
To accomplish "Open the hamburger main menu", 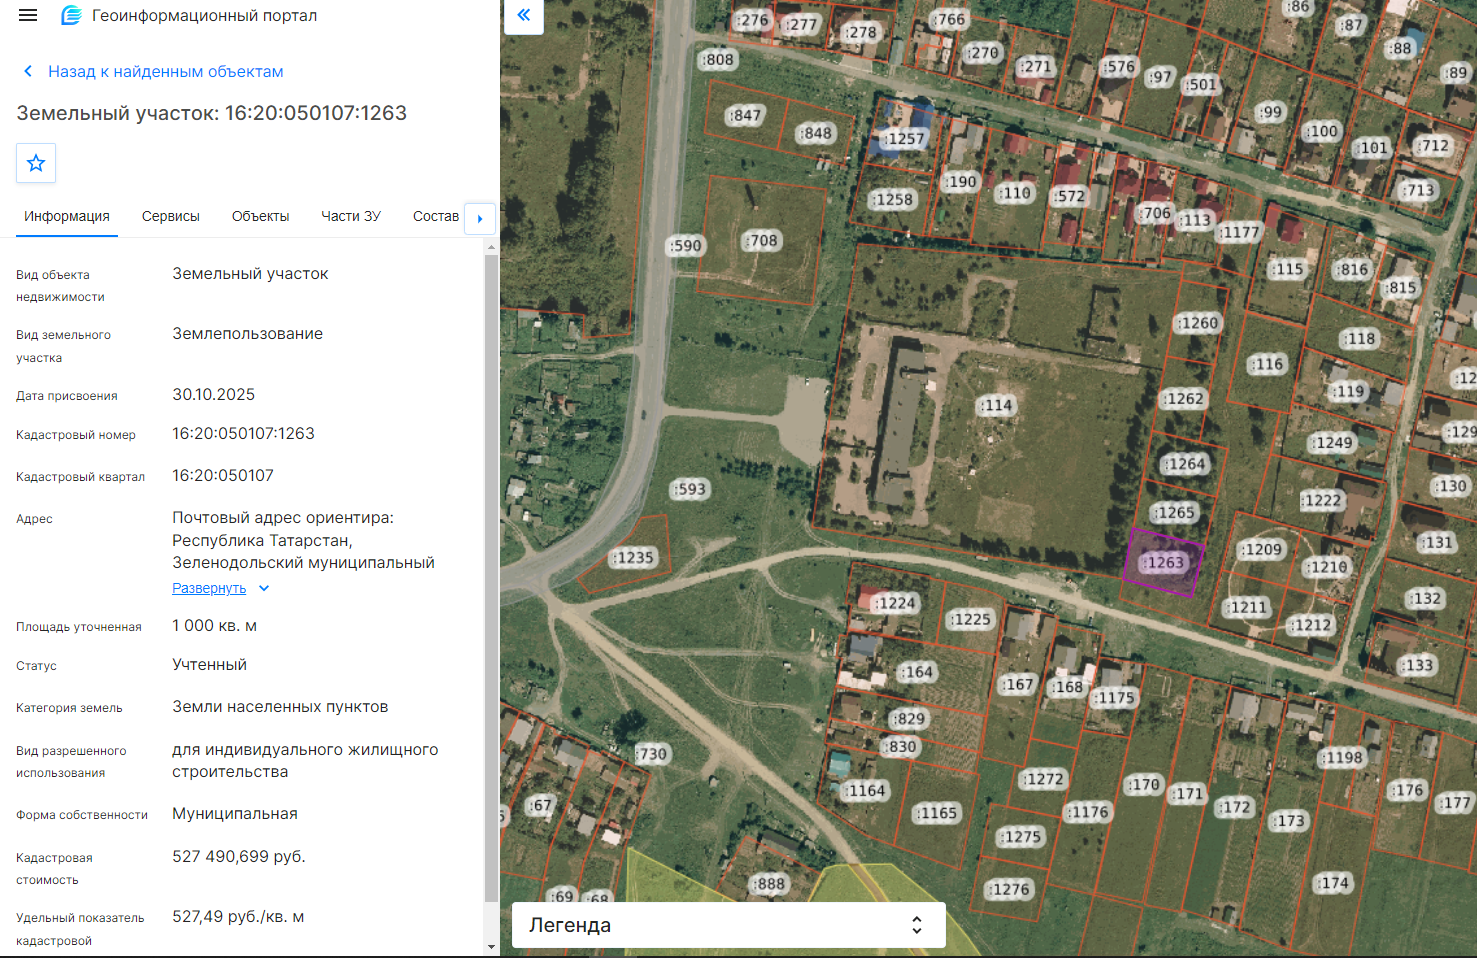I will [x=28, y=16].
